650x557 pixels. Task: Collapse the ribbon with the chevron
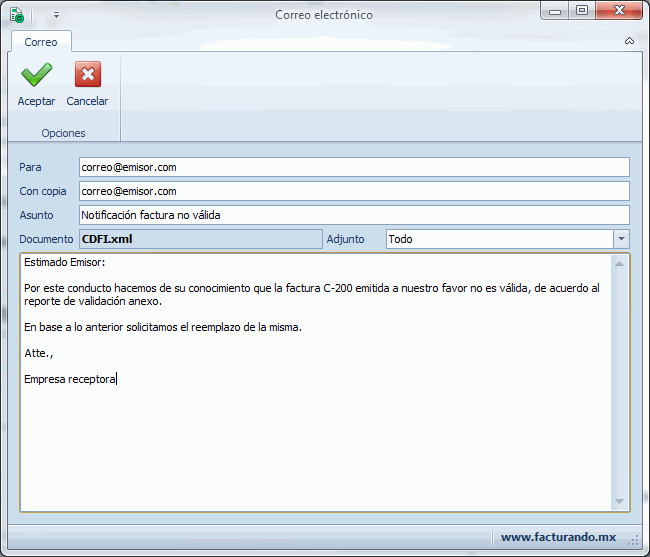(x=629, y=41)
